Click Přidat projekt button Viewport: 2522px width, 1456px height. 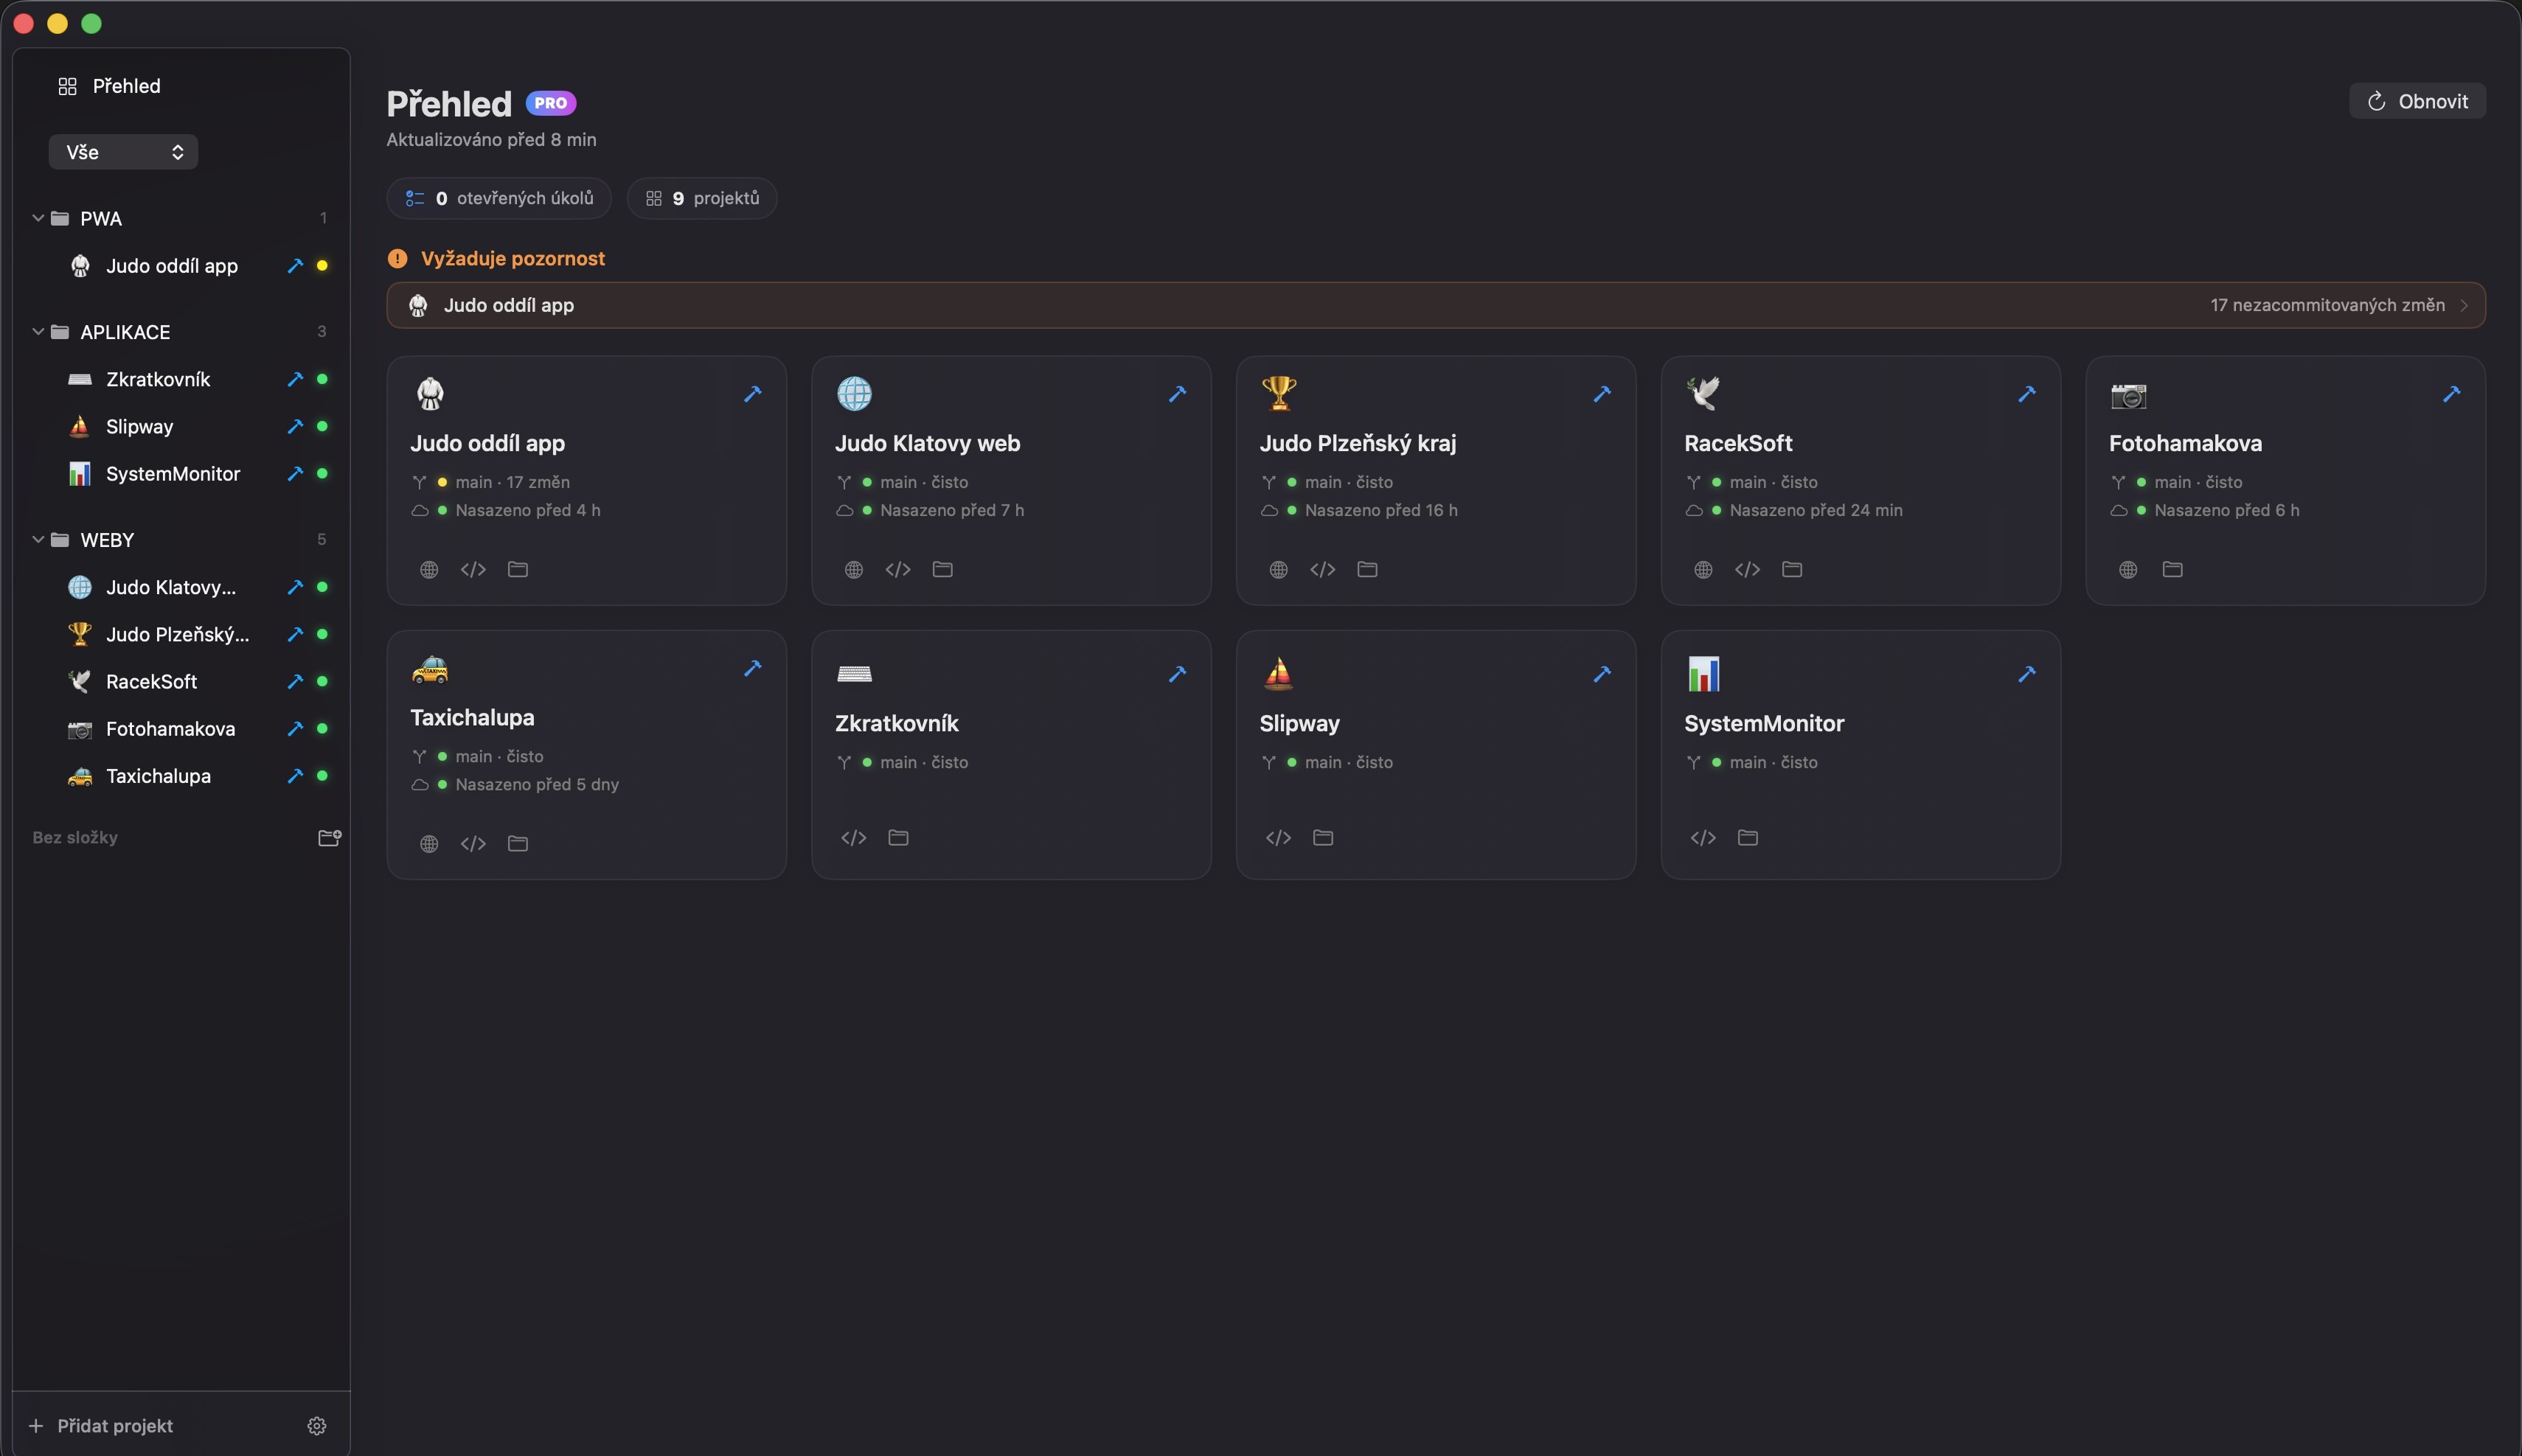click(x=101, y=1425)
